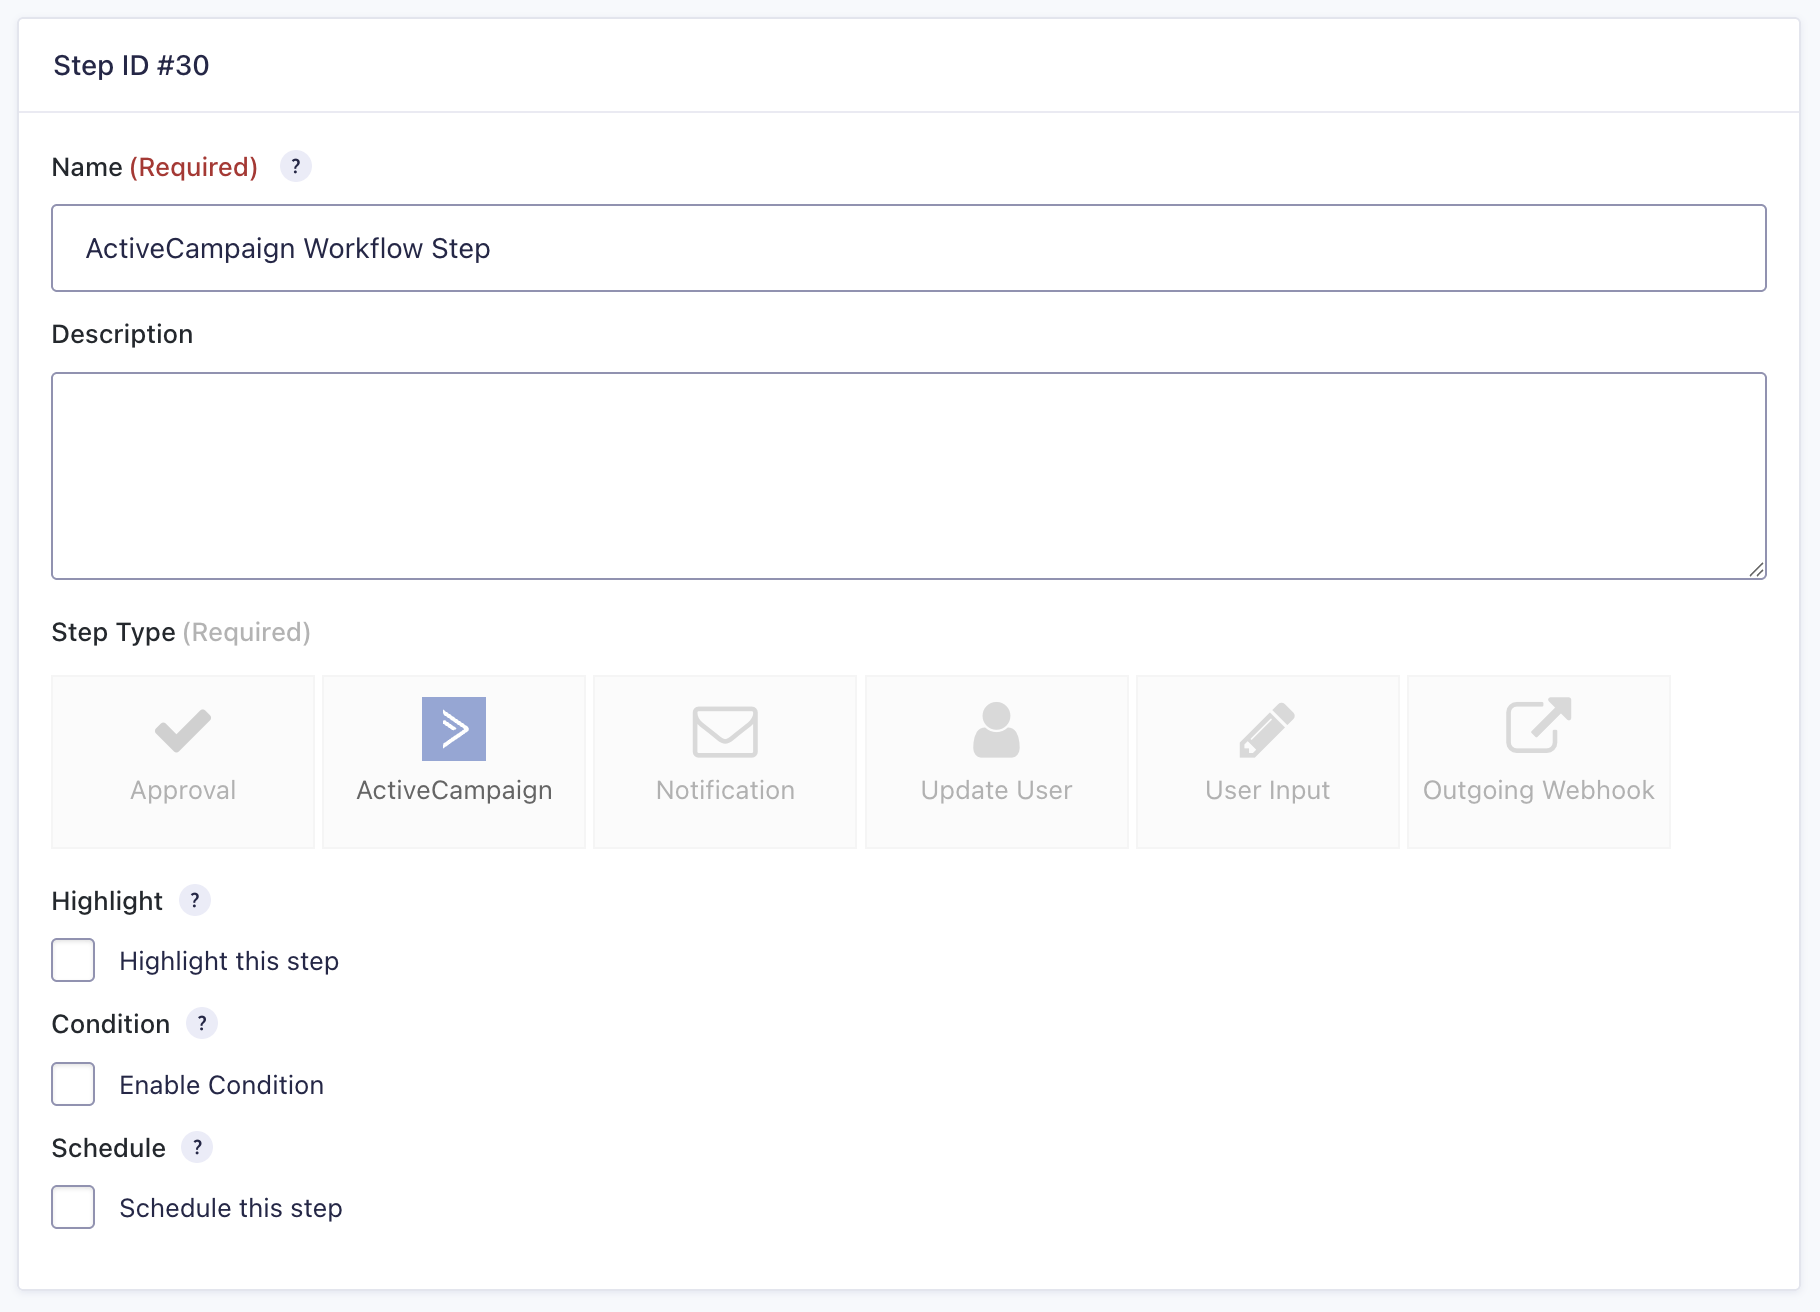Click the Description box resize handle
This screenshot has width=1820, height=1312.
(1756, 569)
